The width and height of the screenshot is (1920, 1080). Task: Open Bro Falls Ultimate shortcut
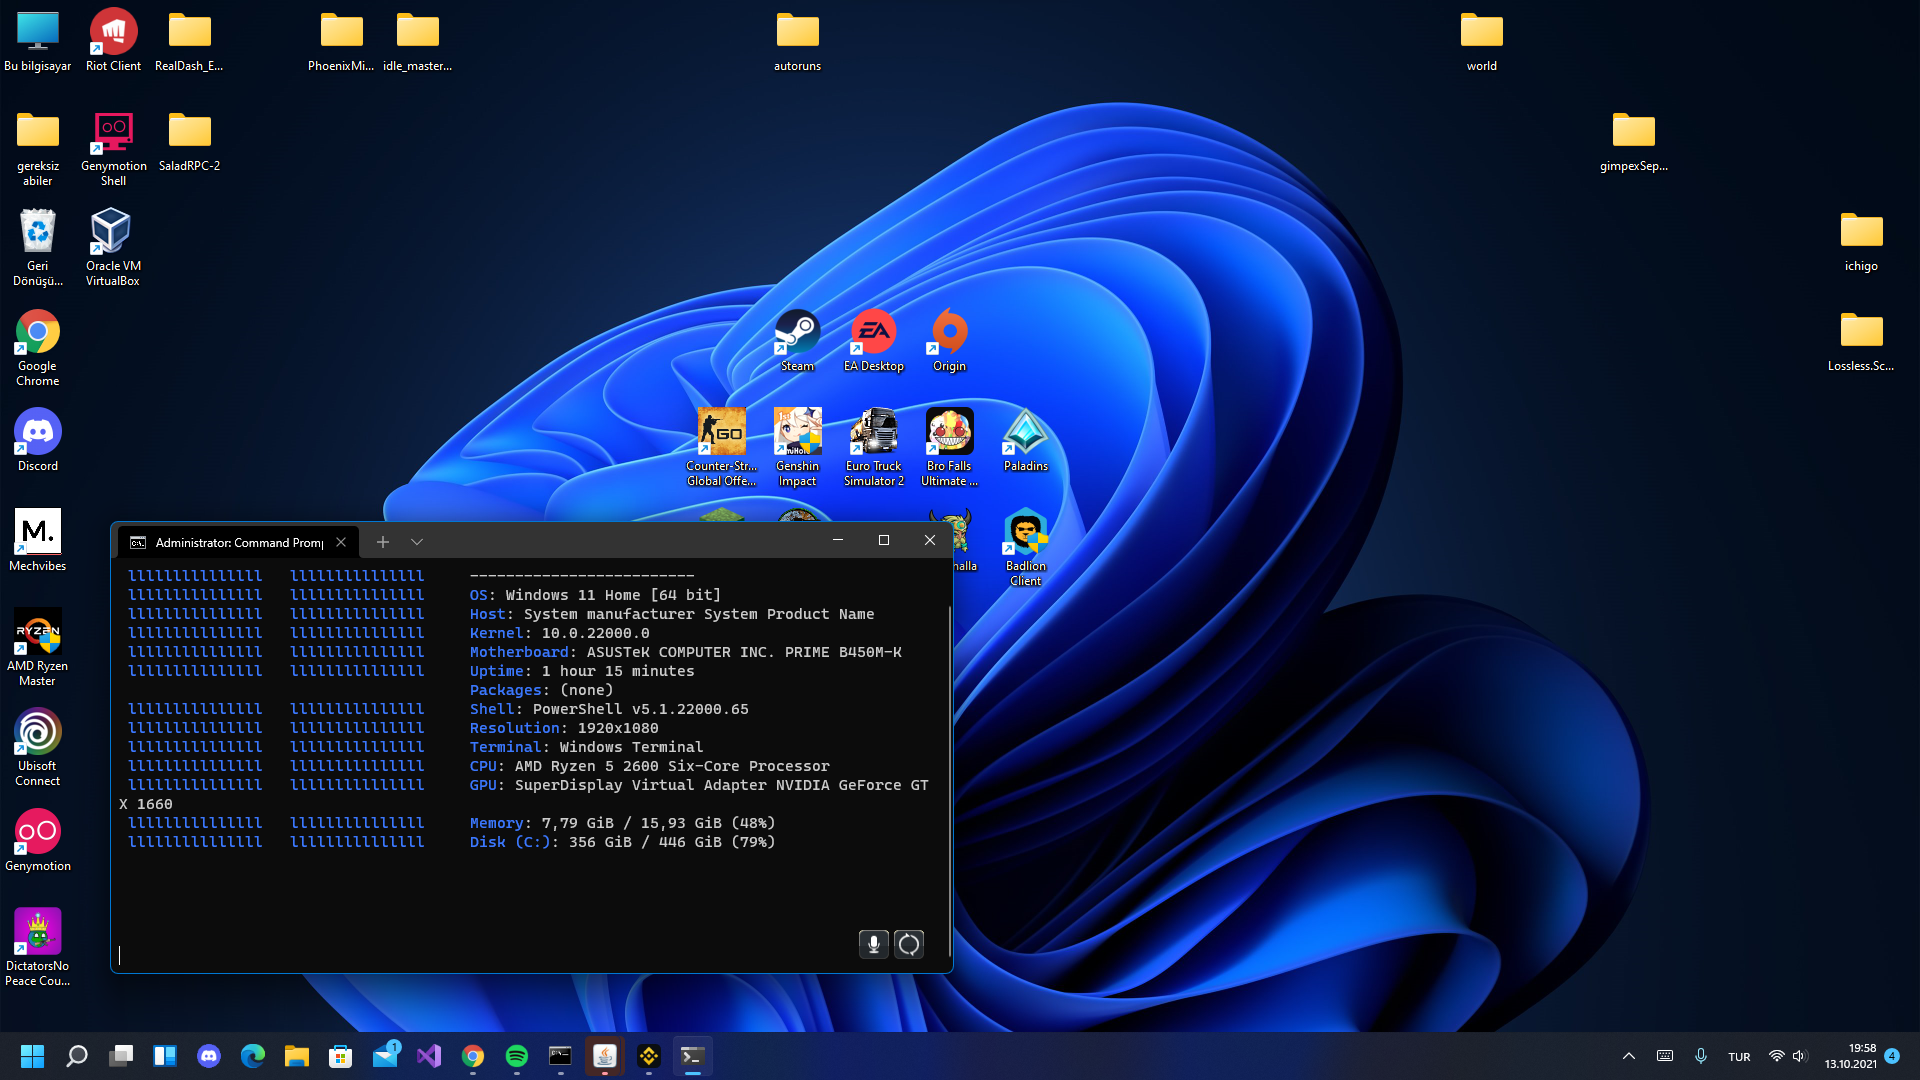click(x=949, y=447)
